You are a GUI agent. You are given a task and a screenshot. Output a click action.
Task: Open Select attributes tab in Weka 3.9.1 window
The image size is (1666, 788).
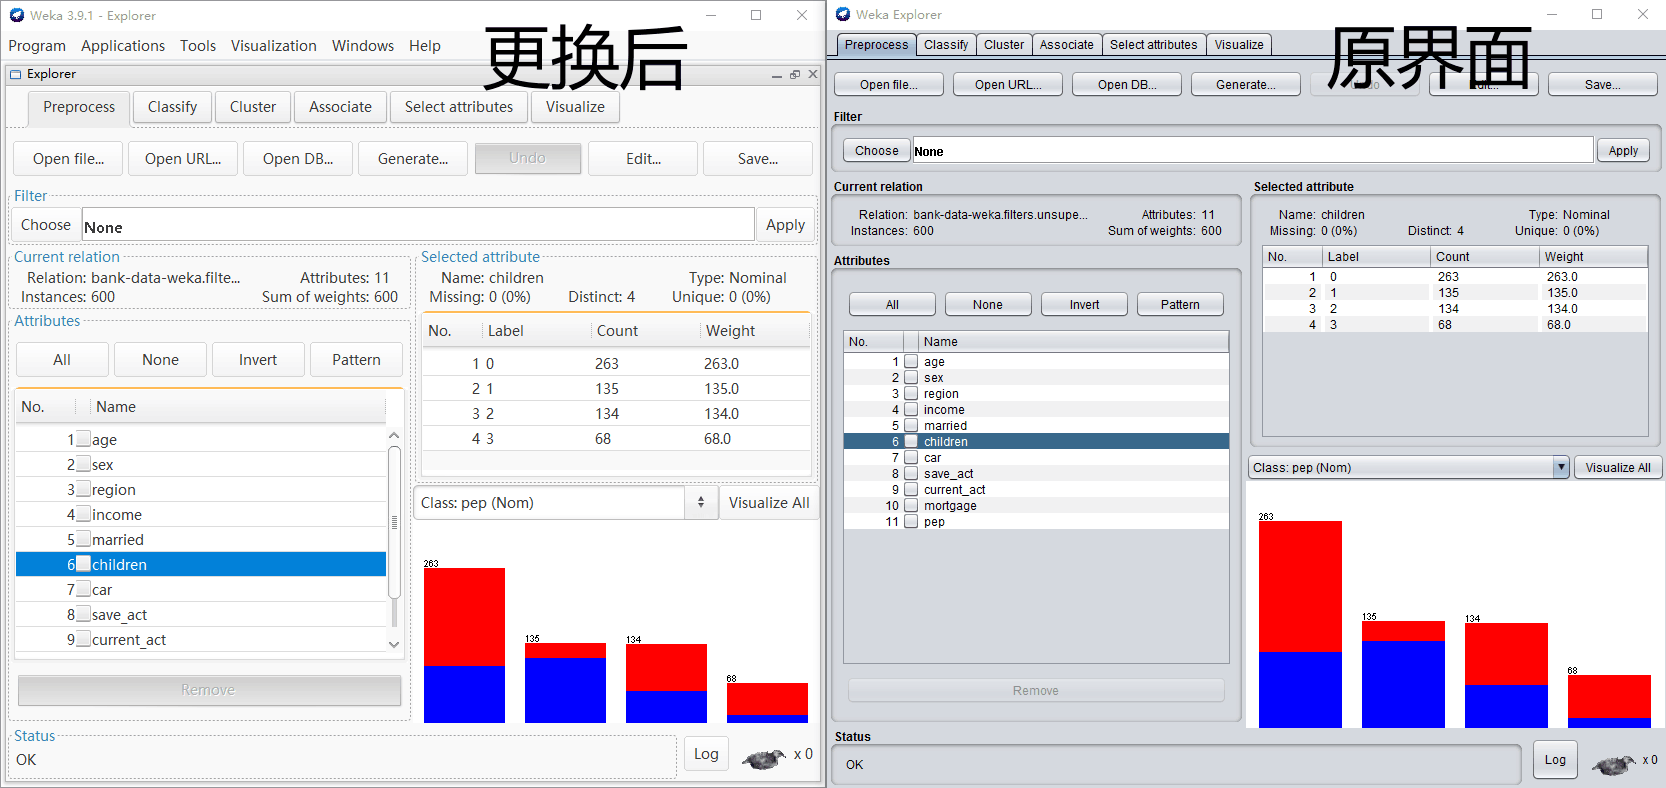[459, 107]
